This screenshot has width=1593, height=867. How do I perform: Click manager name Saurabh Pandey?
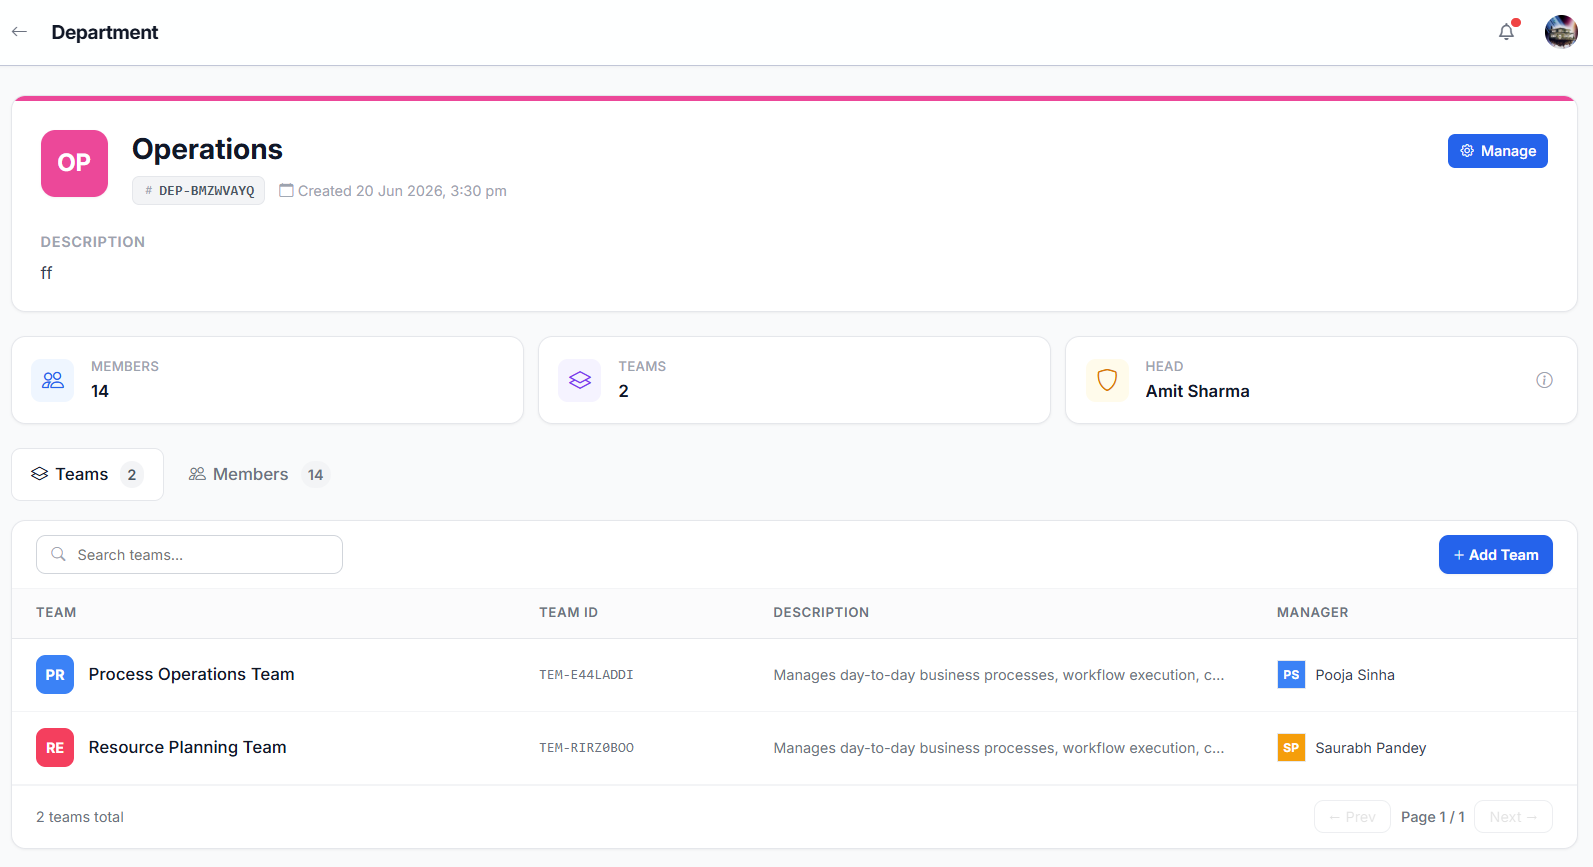[1371, 748]
